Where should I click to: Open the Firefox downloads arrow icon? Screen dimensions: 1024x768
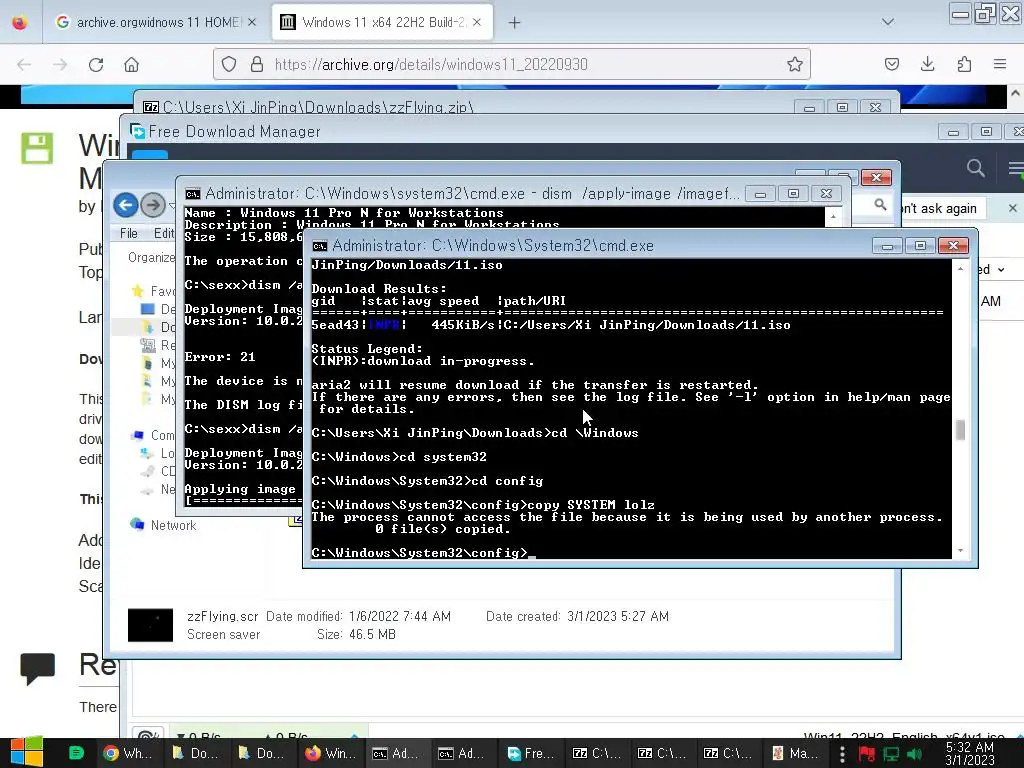click(x=927, y=64)
